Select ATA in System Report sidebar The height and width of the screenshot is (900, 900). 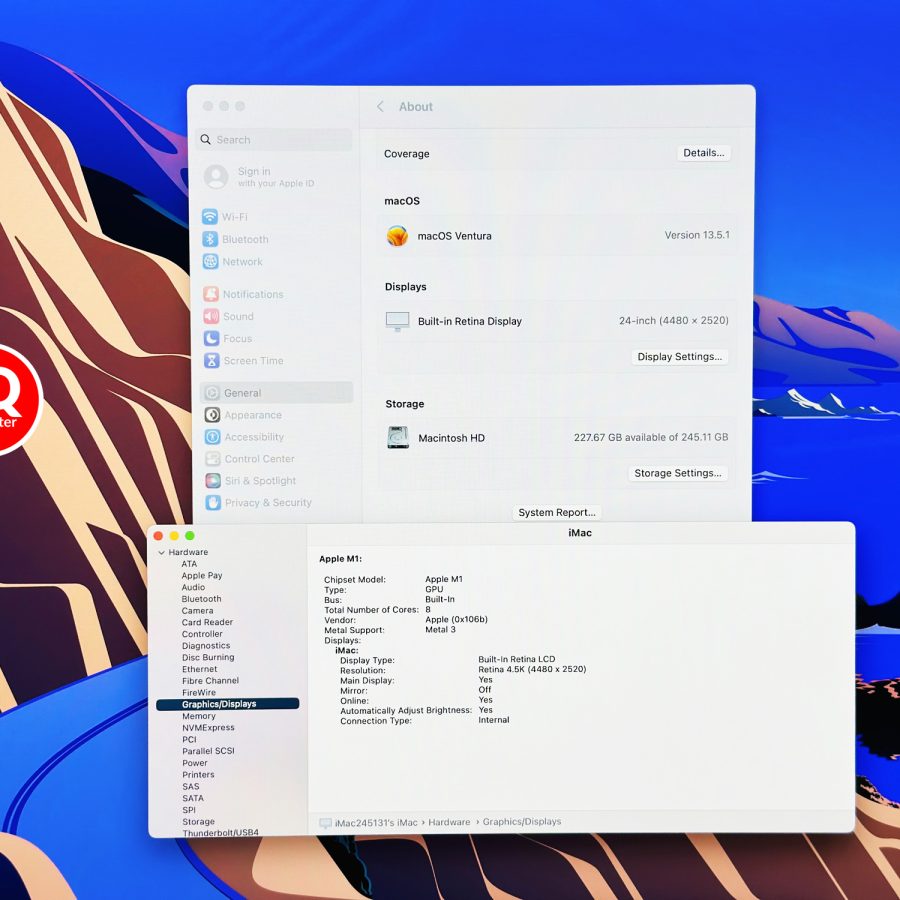point(189,564)
